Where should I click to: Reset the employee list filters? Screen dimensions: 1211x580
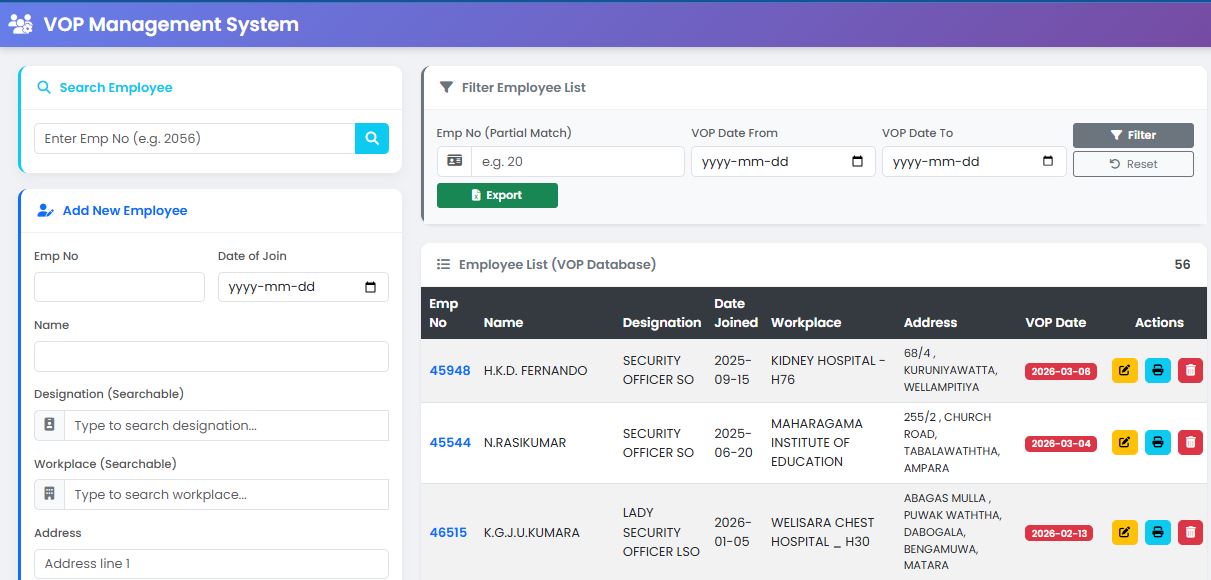[x=1133, y=164]
